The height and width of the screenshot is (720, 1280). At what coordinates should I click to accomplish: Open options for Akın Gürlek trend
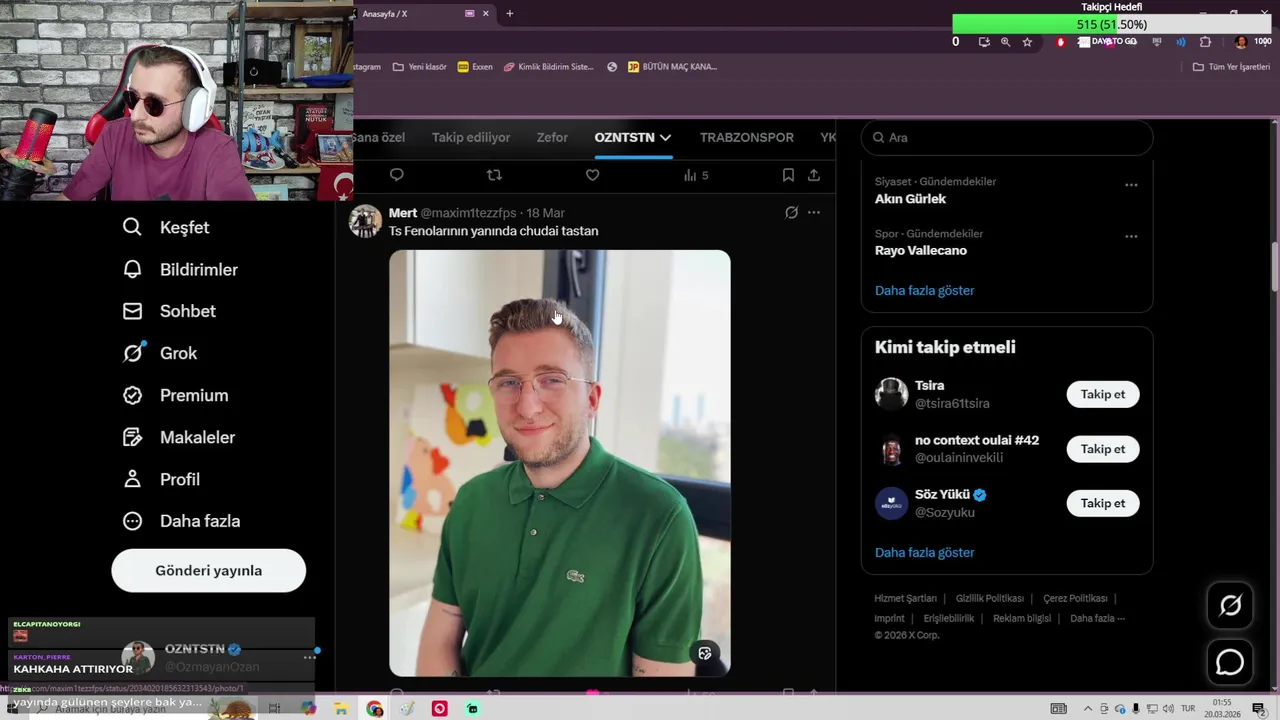click(x=1131, y=185)
